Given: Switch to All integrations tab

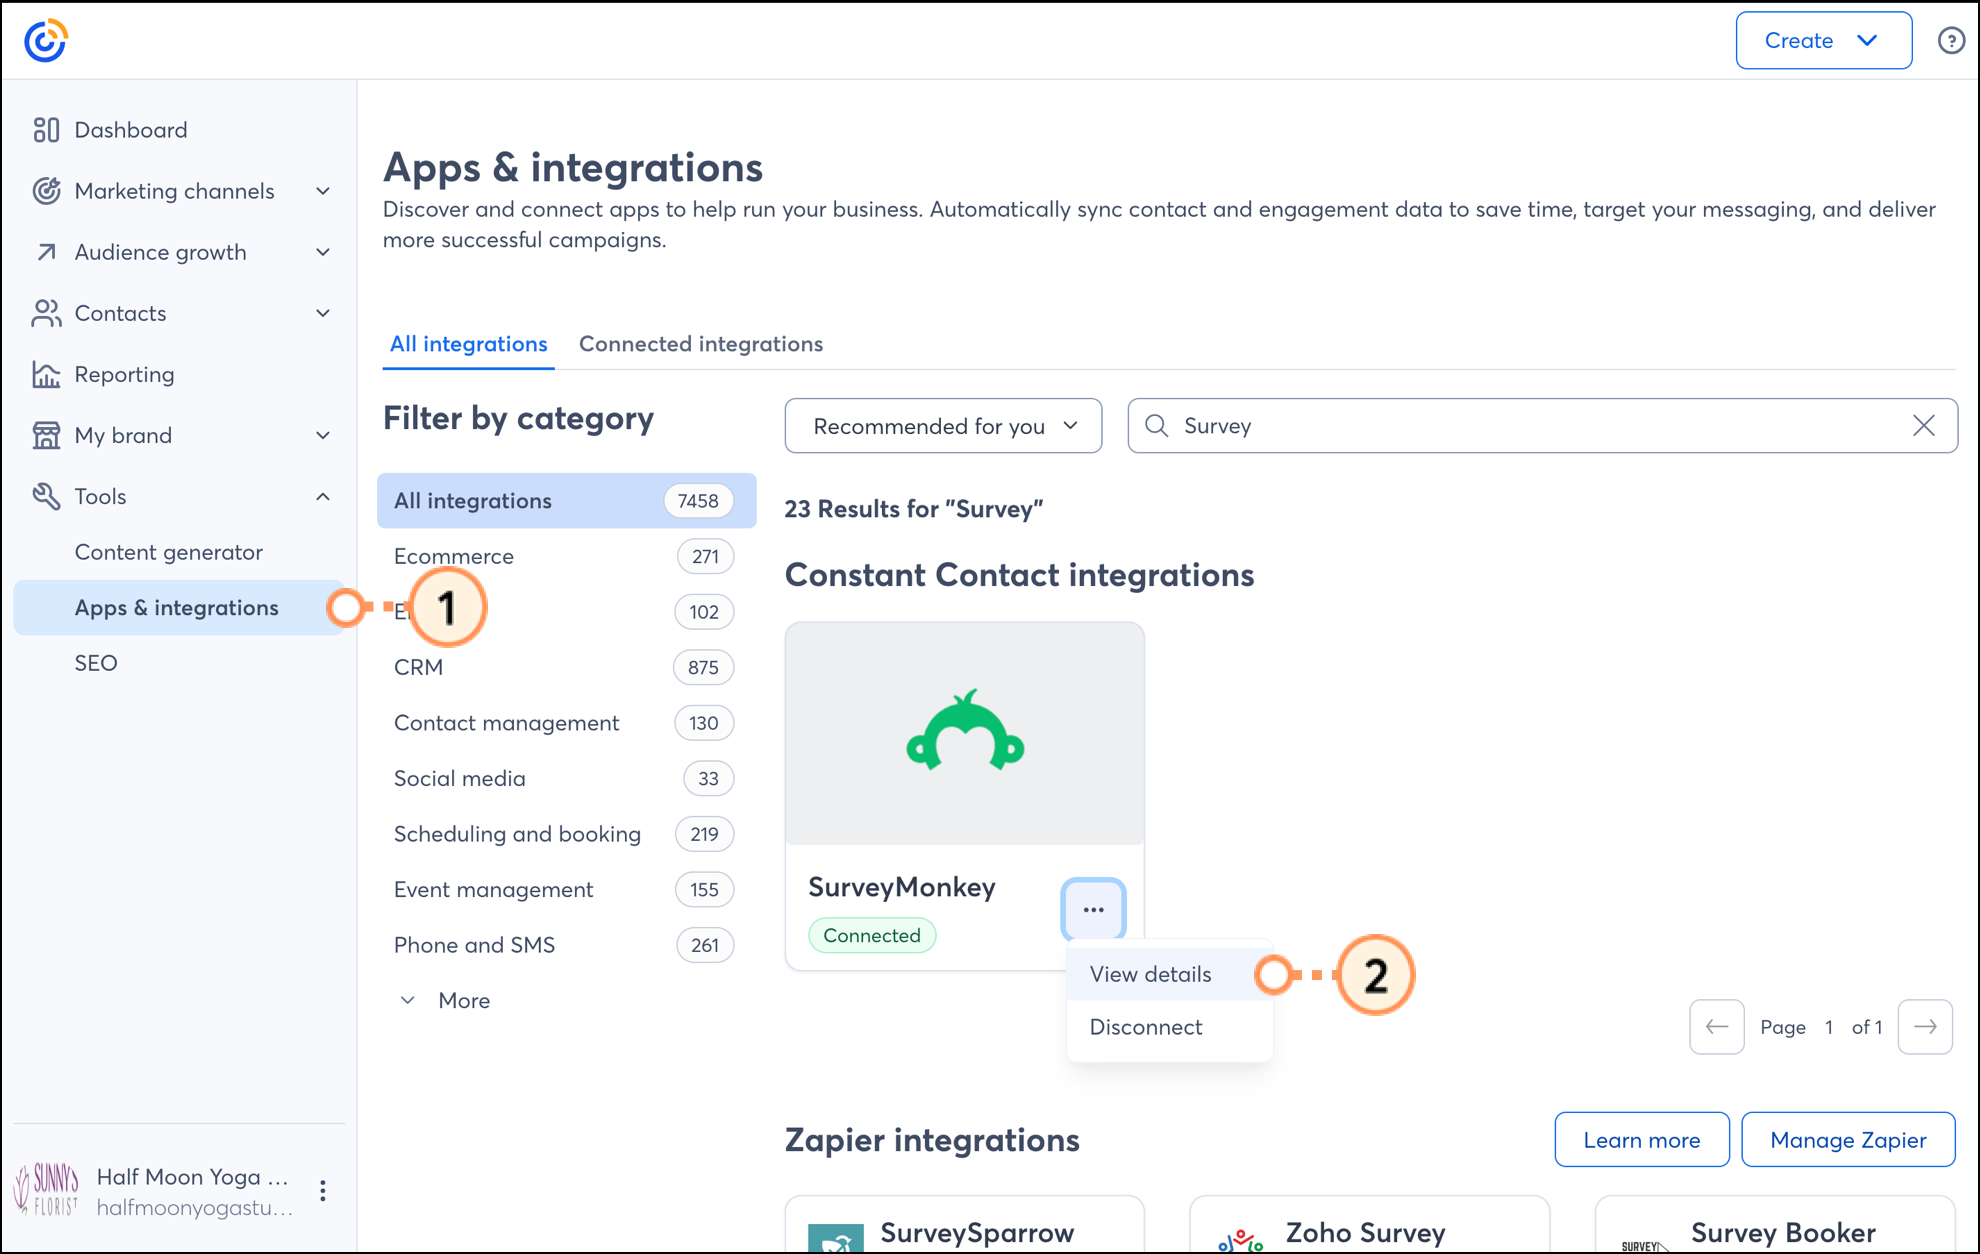Looking at the screenshot, I should click(468, 344).
